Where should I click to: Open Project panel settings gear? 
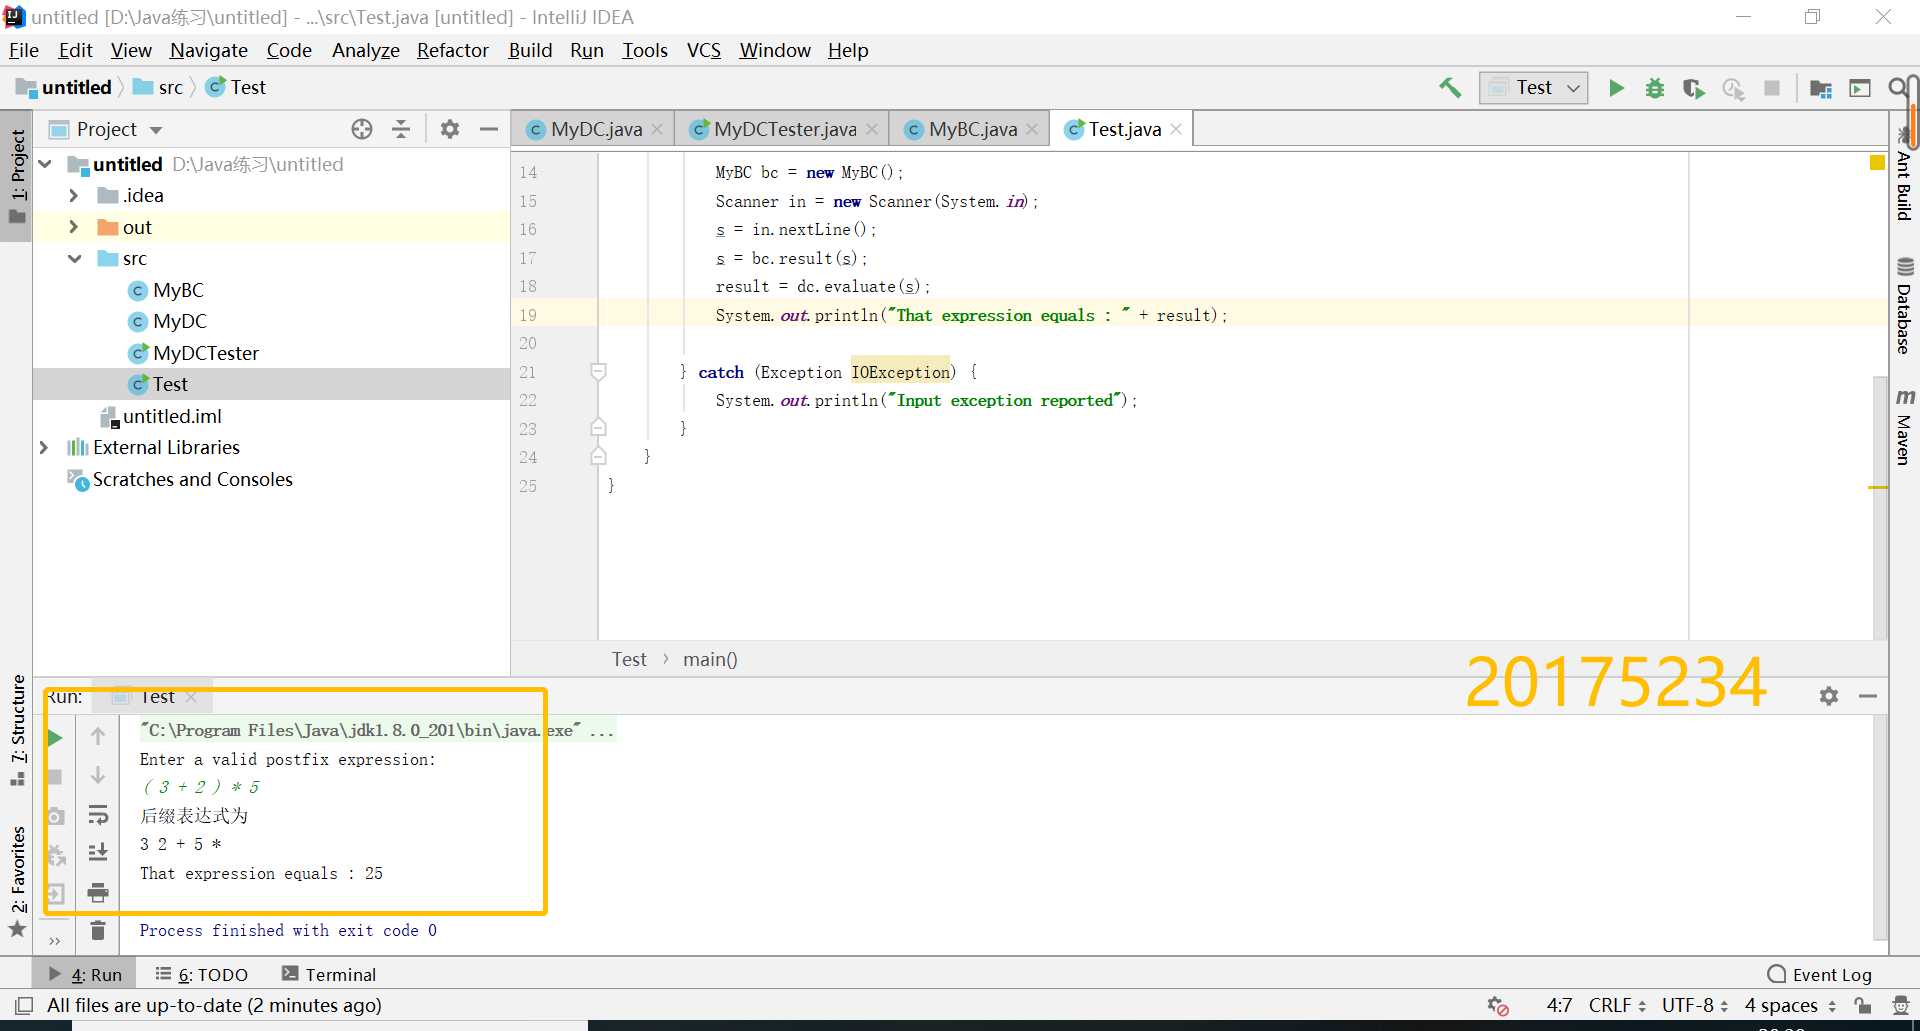pyautogui.click(x=450, y=129)
